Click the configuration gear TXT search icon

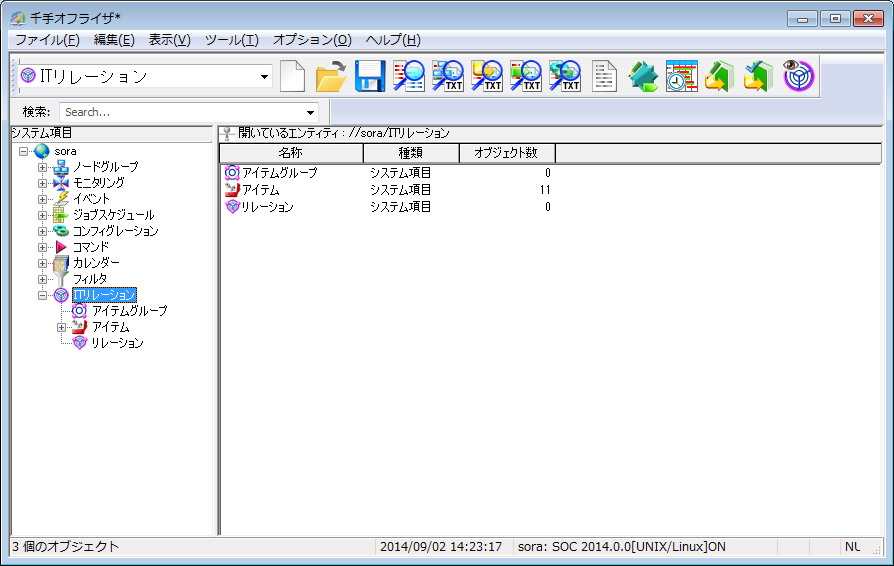[565, 76]
